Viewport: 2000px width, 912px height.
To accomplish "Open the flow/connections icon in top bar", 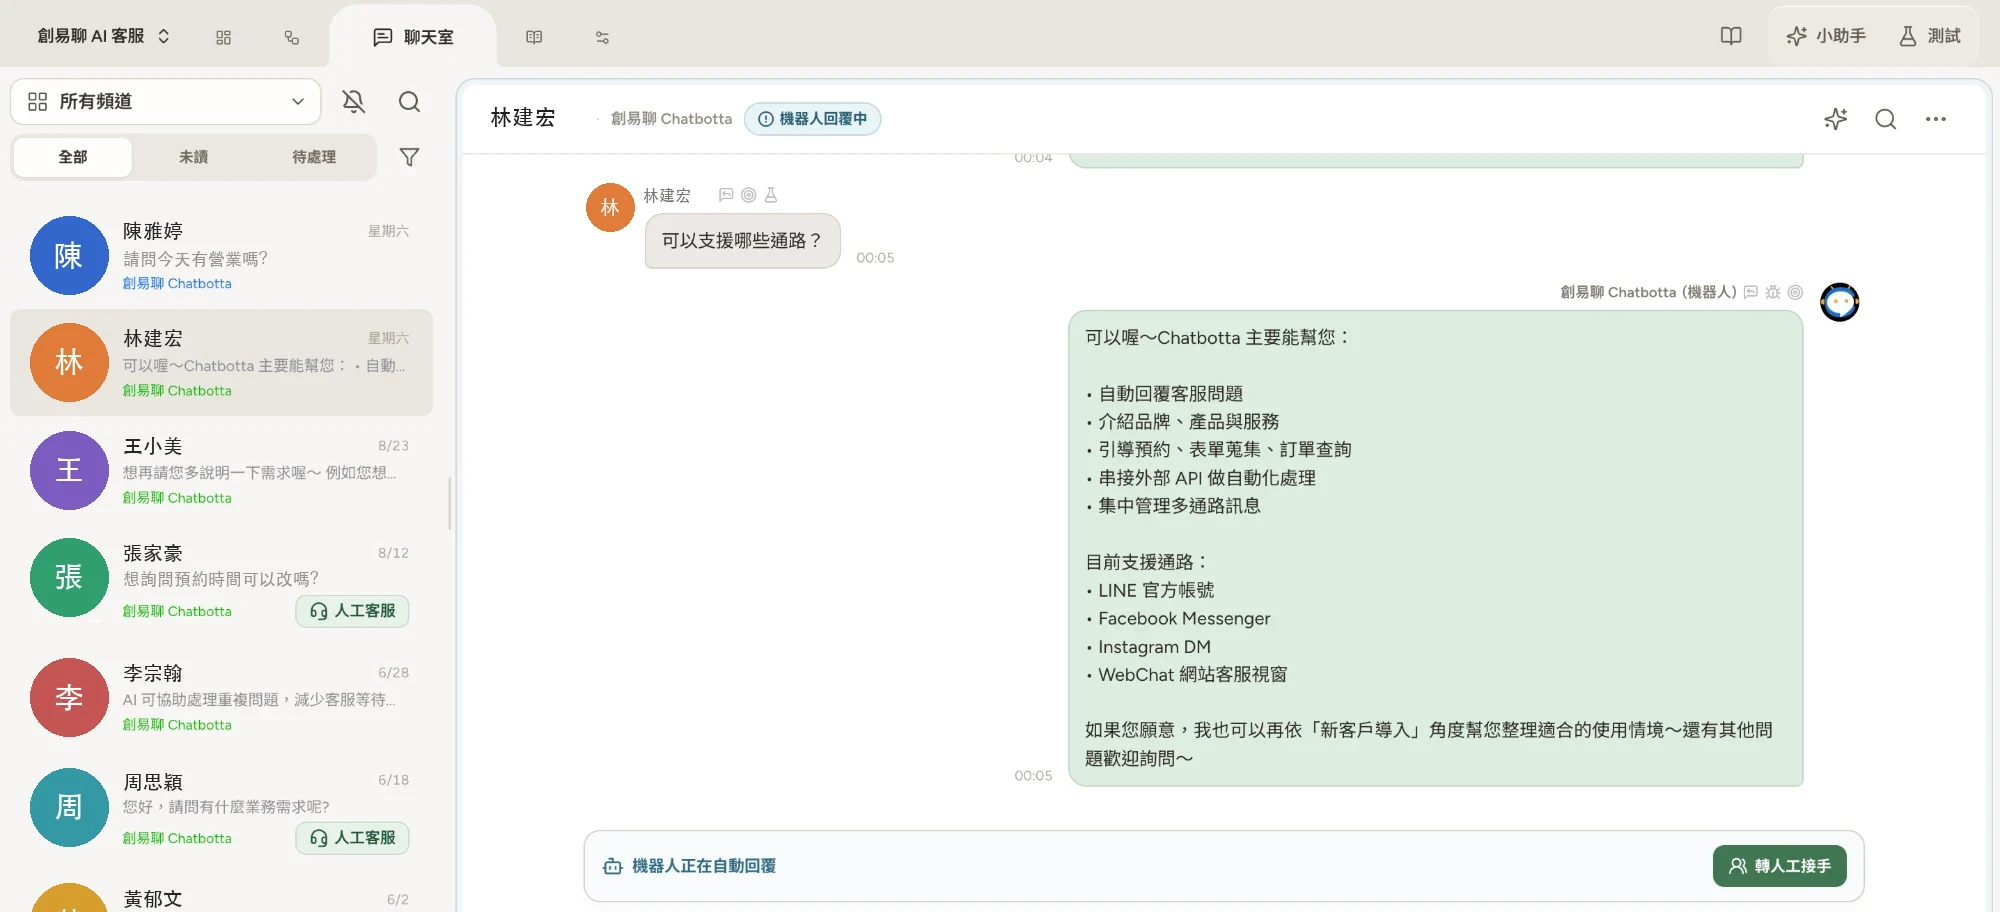I will pos(291,37).
